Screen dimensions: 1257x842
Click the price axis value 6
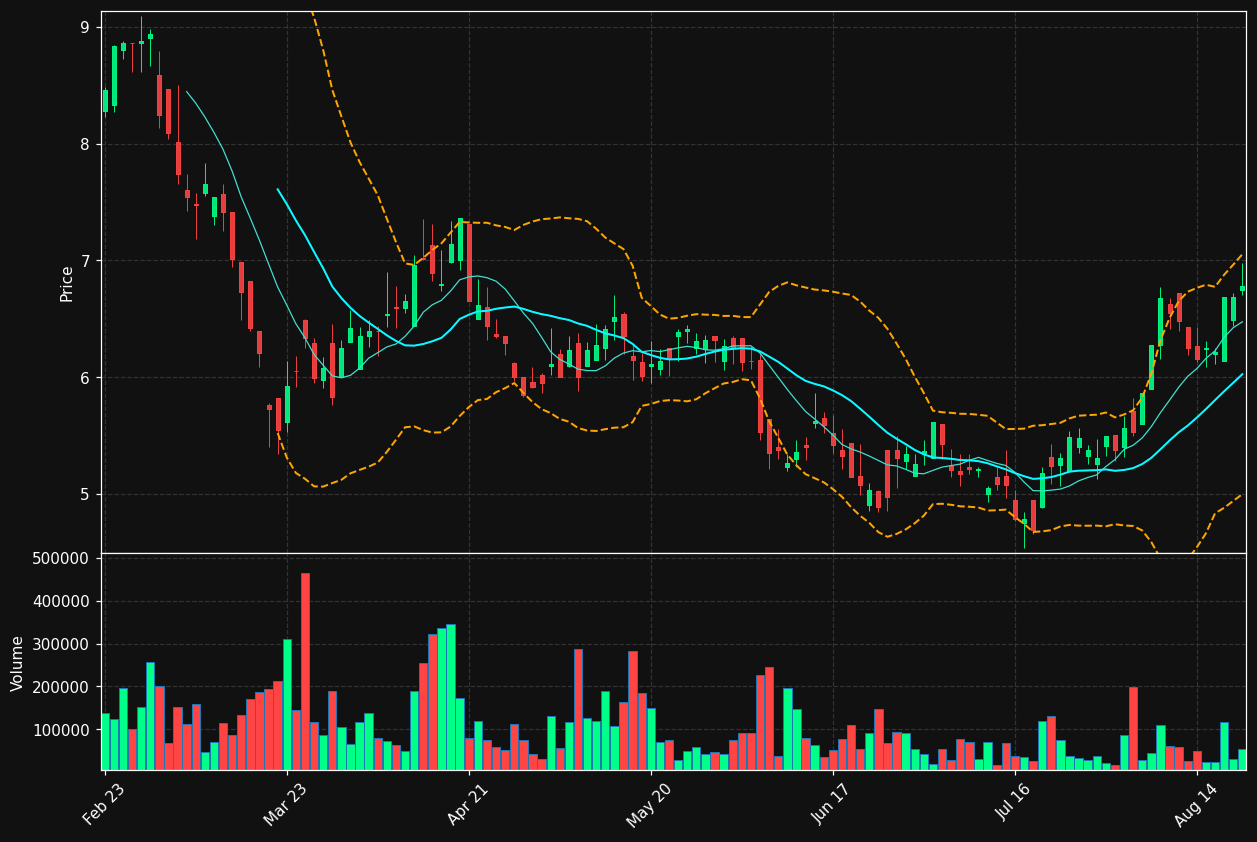click(85, 378)
